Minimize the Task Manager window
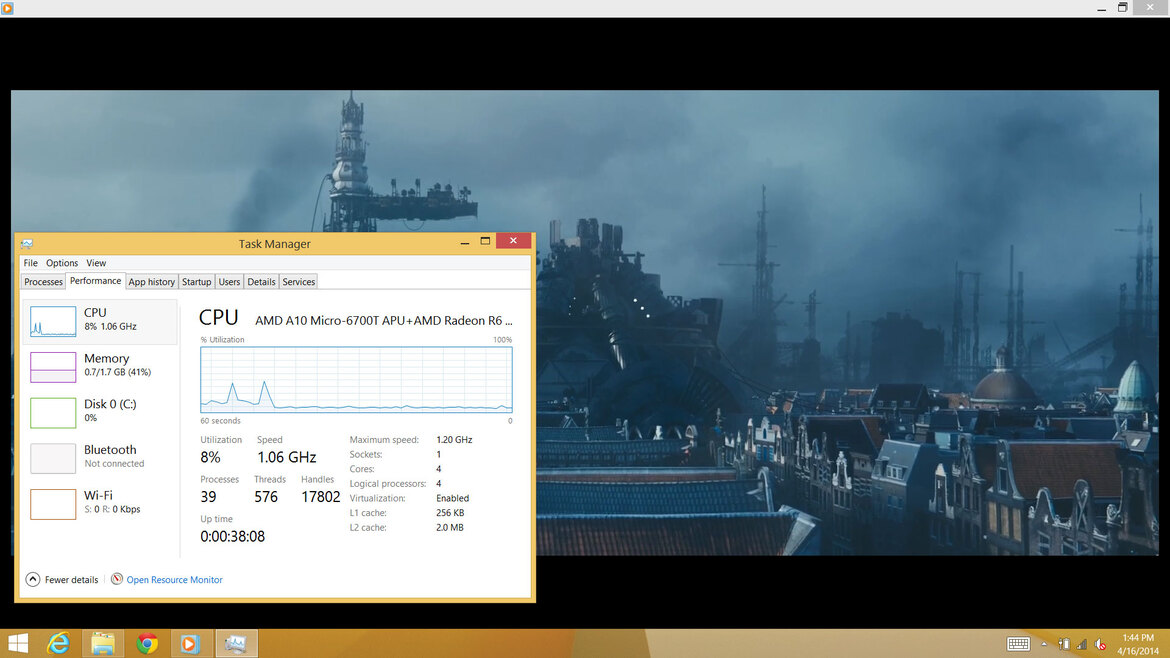This screenshot has height=658, width=1170. pyautogui.click(x=465, y=242)
